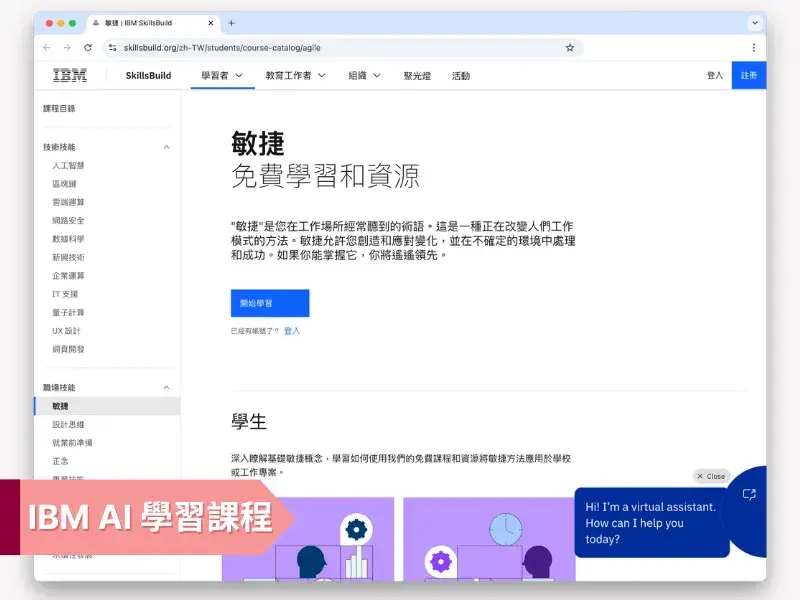
Task: Expand 組織 menu
Action: 364,76
